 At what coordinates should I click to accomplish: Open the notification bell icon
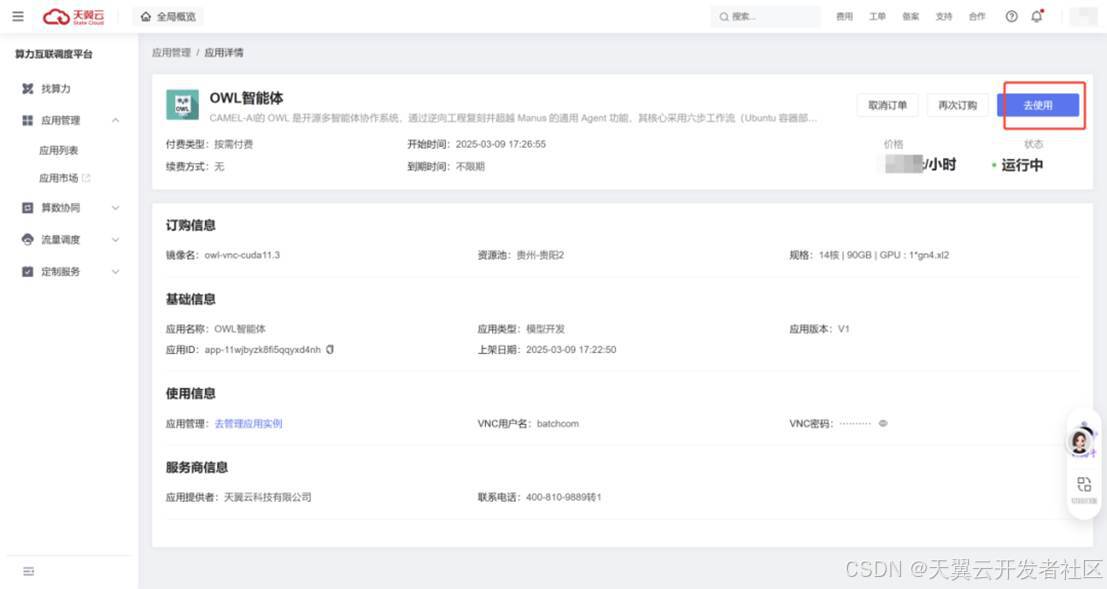[x=1037, y=16]
